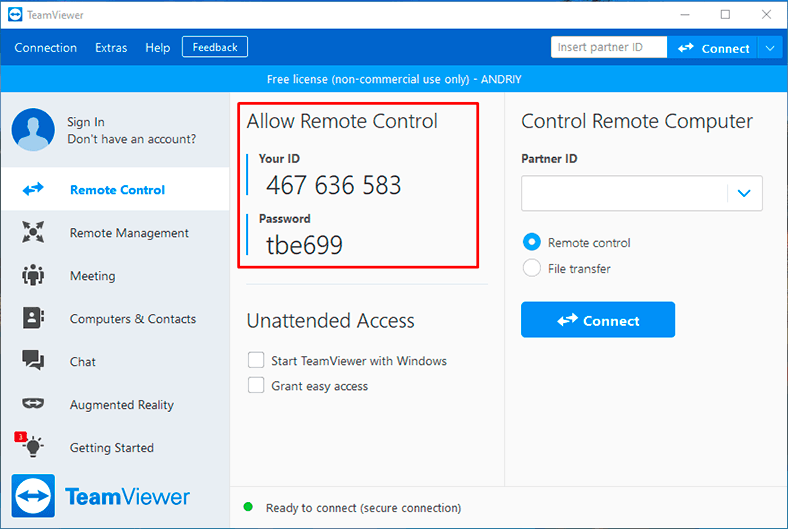This screenshot has width=788, height=529.
Task: Click the Augmented Reality glasses icon
Action: point(33,403)
